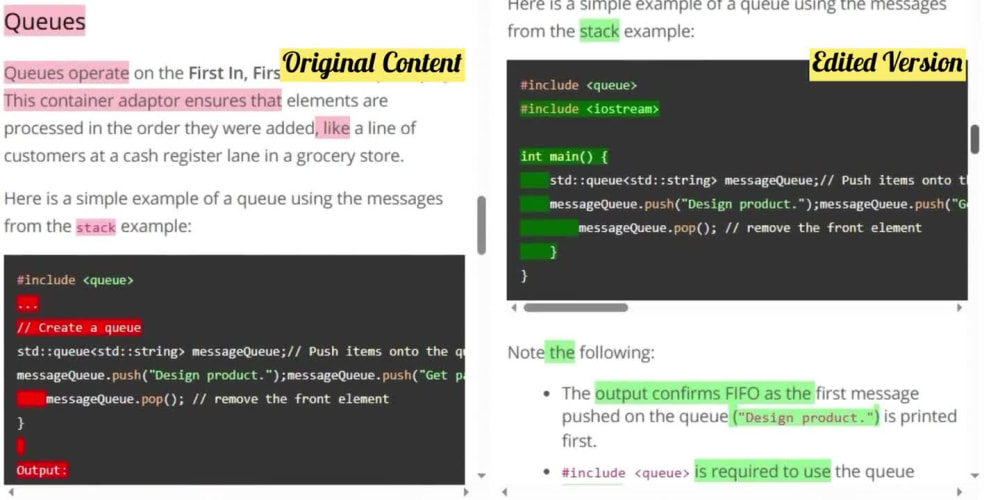The height and width of the screenshot is (500, 1000).
Task: Click the down scroll arrow of original pane
Action: 482,475
